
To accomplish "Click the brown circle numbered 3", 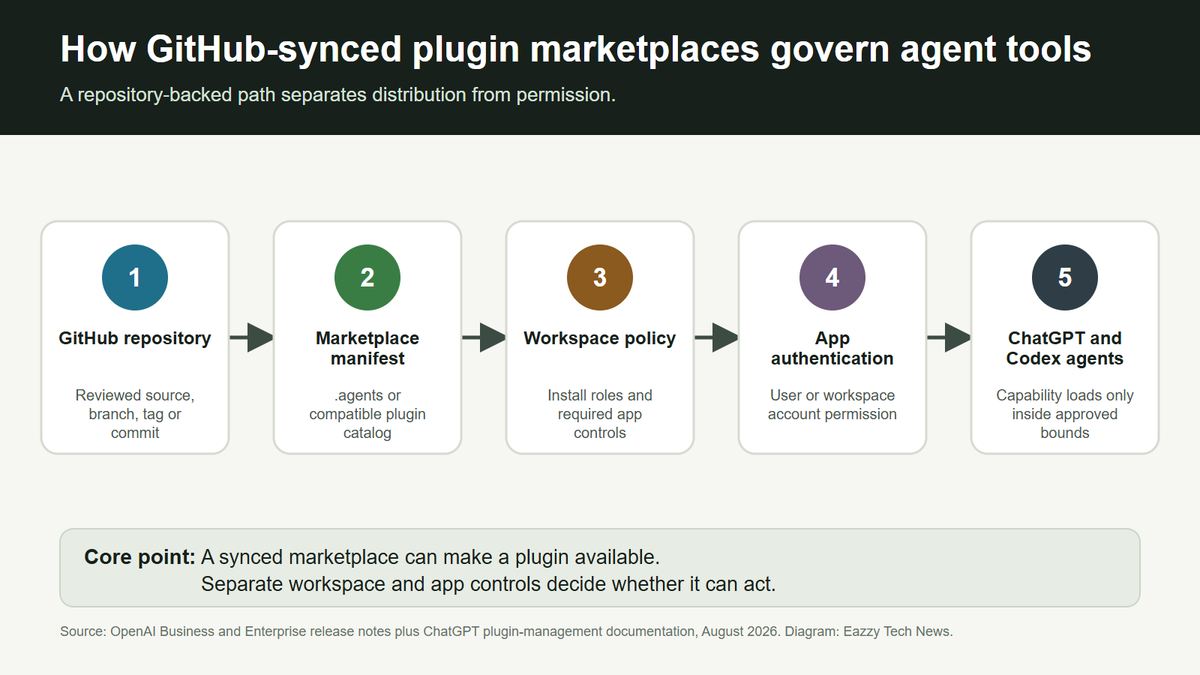I will pos(600,277).
